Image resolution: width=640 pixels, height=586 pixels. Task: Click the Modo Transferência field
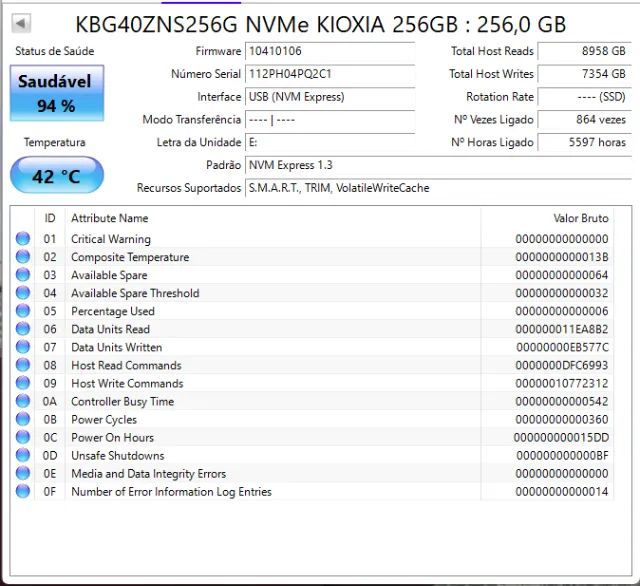coord(330,120)
